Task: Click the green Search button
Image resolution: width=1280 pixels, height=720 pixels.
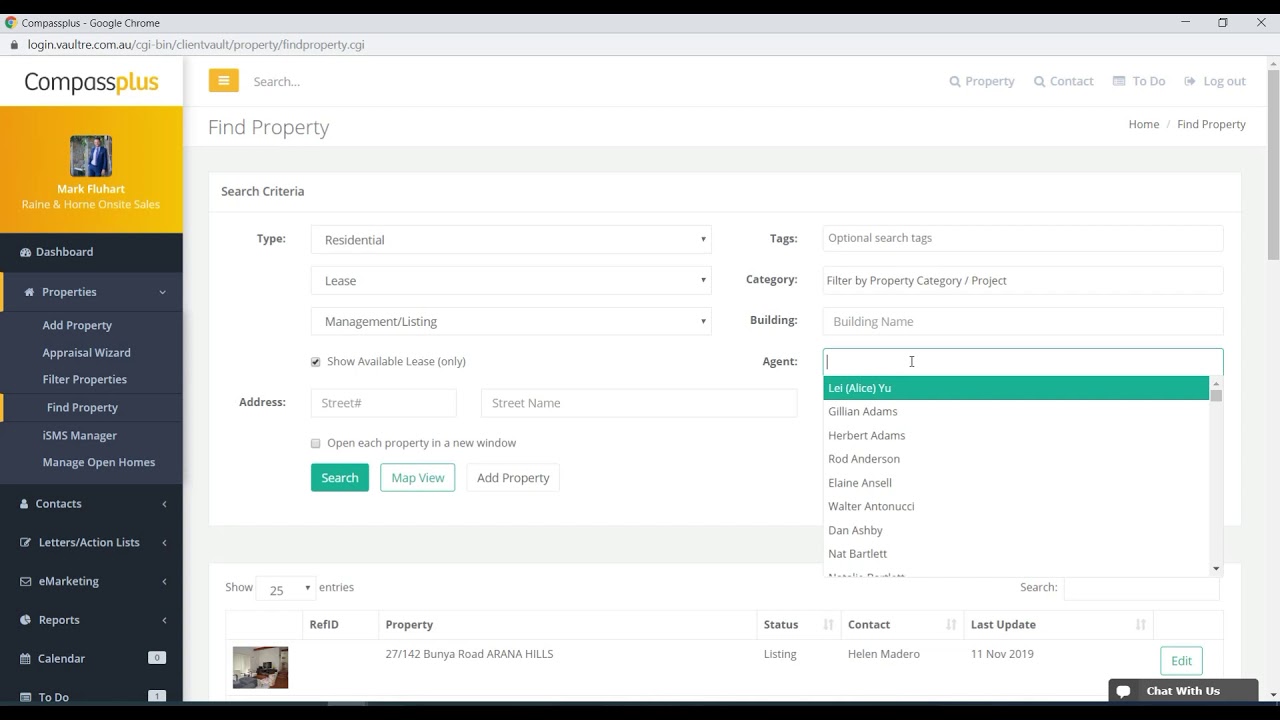Action: (x=340, y=478)
